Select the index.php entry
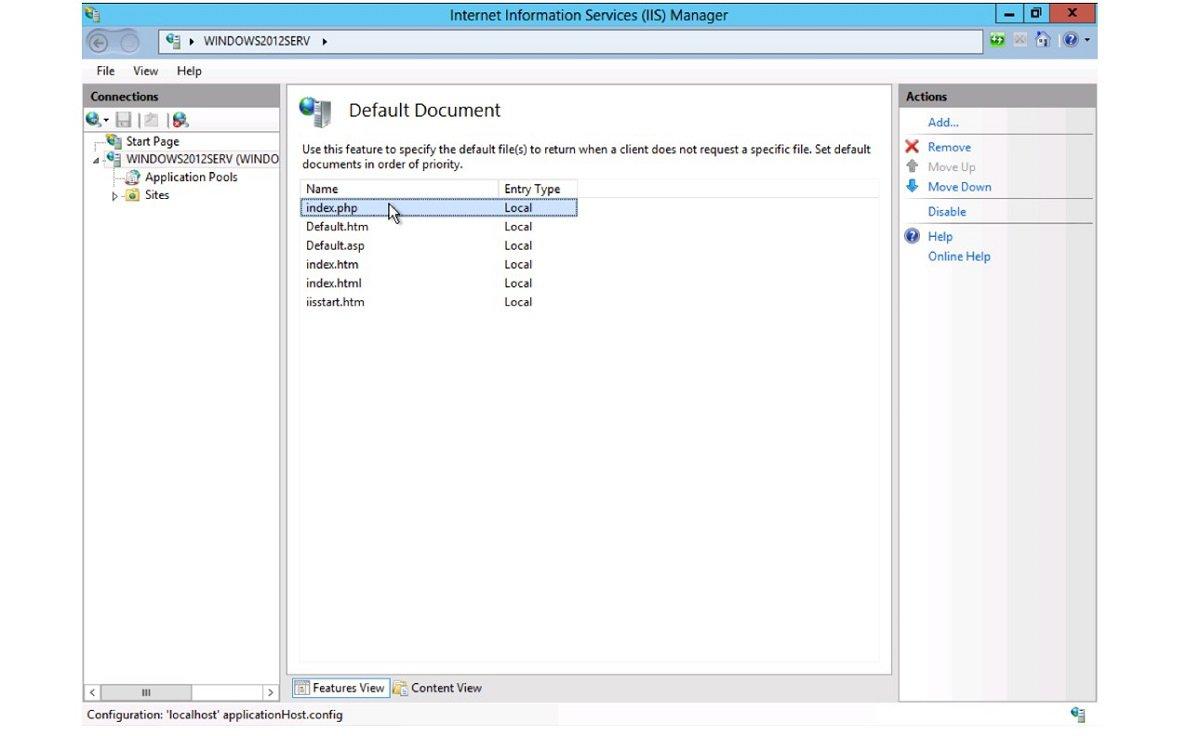 pyautogui.click(x=439, y=208)
